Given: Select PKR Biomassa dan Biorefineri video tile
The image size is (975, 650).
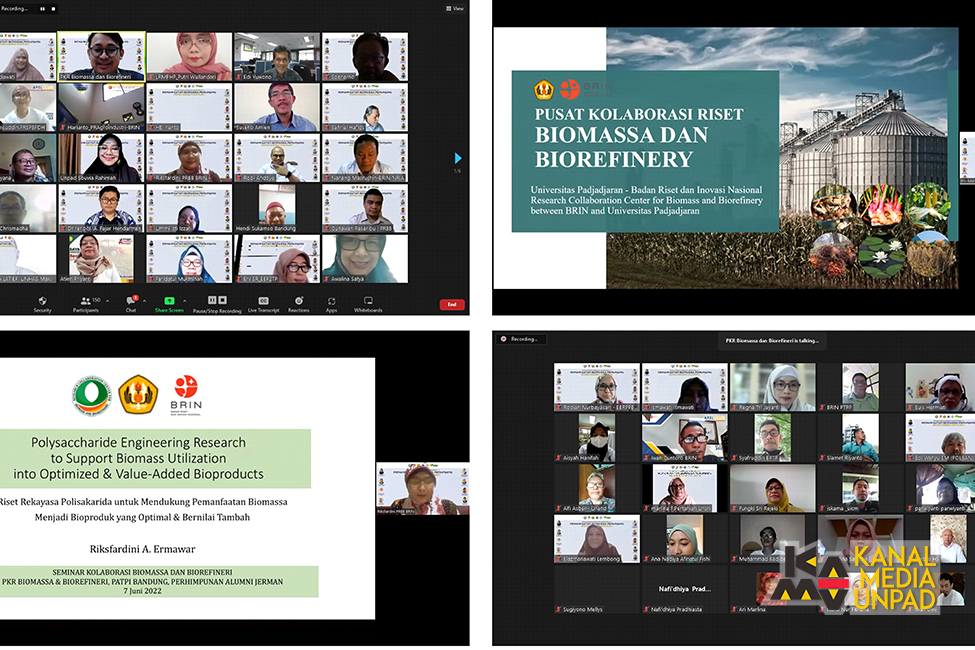Looking at the screenshot, I should [101, 56].
